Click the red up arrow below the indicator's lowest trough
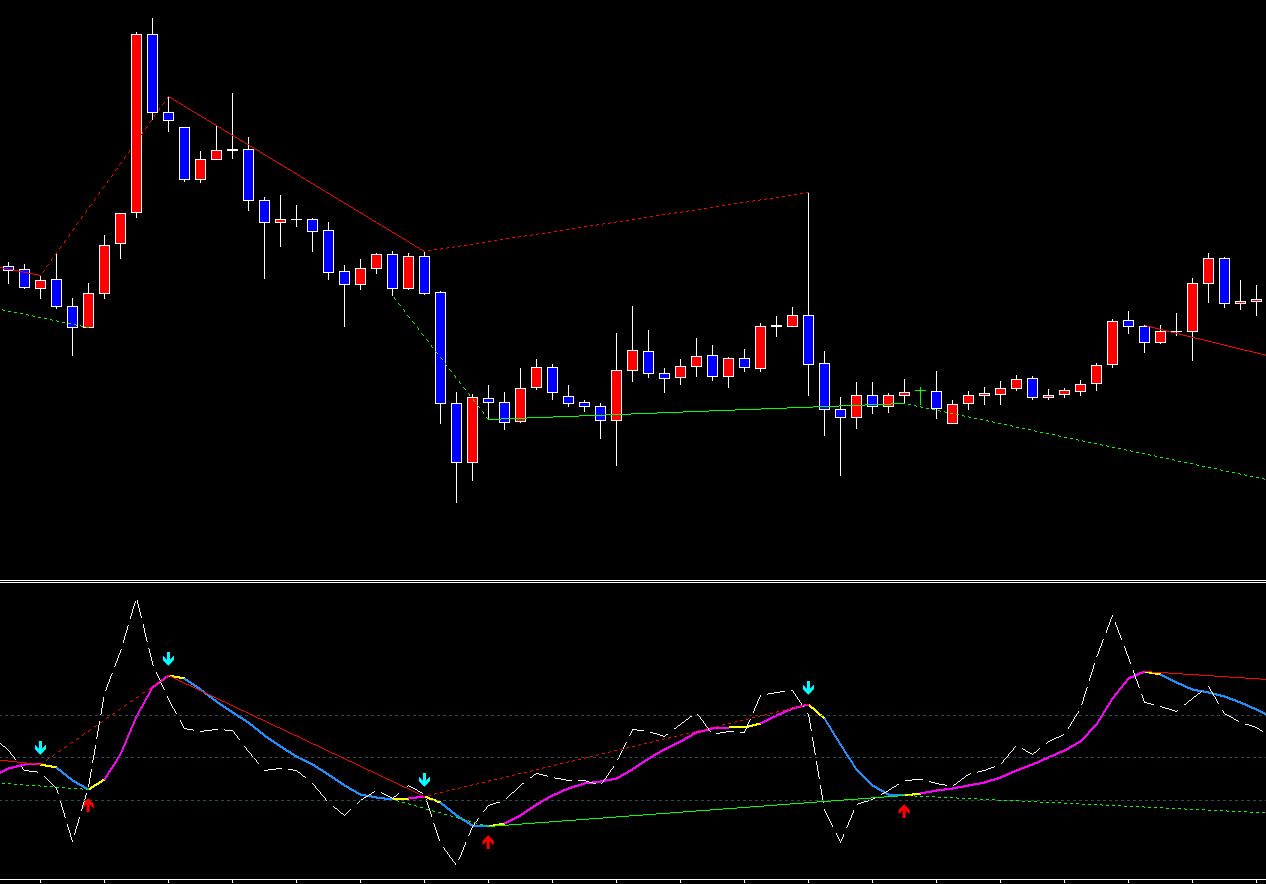The width and height of the screenshot is (1266, 884). (488, 842)
